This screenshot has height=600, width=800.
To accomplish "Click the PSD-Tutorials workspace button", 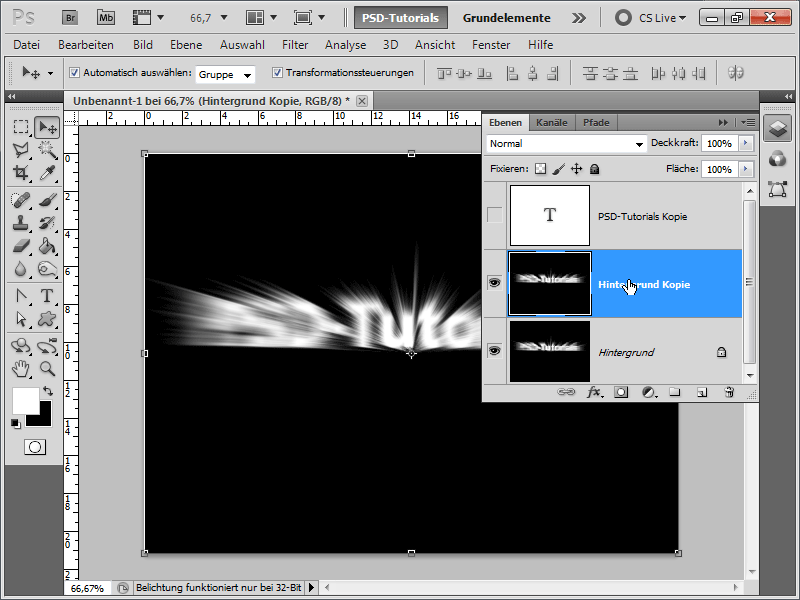I will pos(400,17).
